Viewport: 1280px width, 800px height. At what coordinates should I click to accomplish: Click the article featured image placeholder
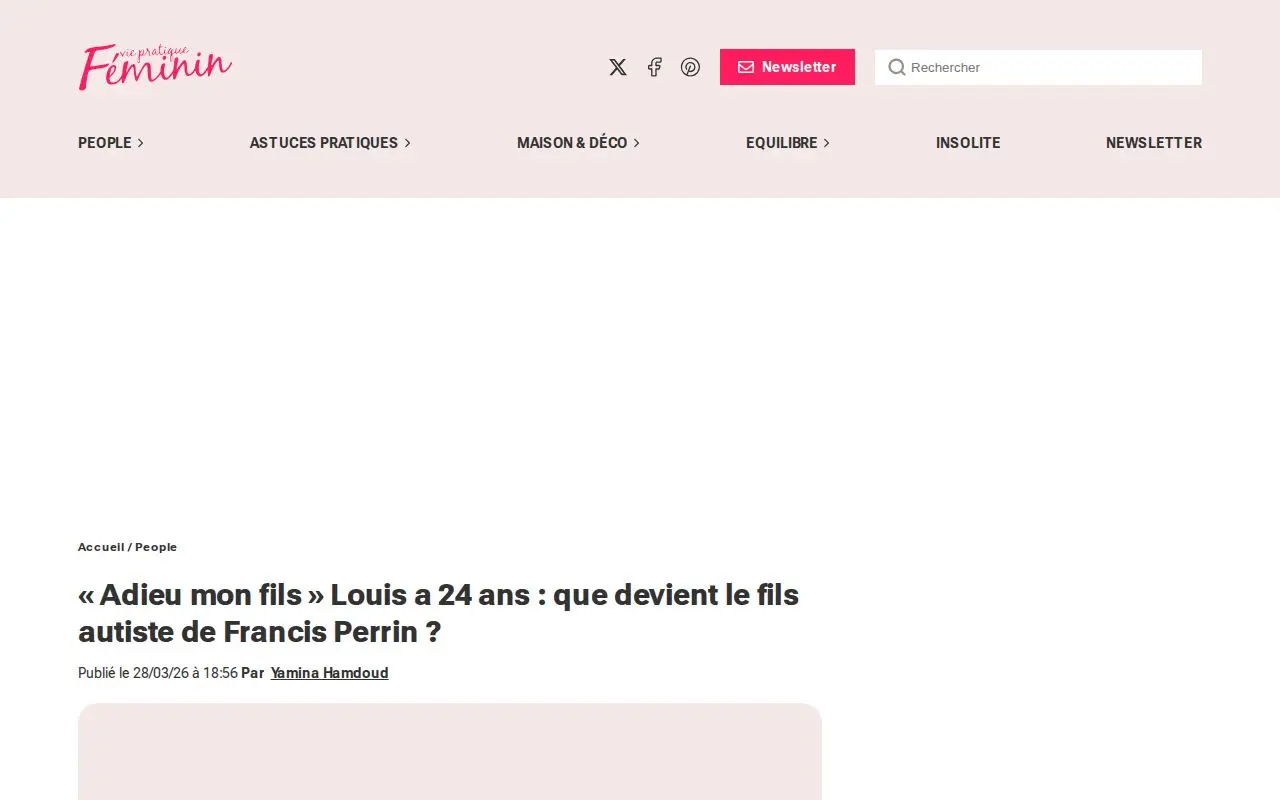pos(450,751)
